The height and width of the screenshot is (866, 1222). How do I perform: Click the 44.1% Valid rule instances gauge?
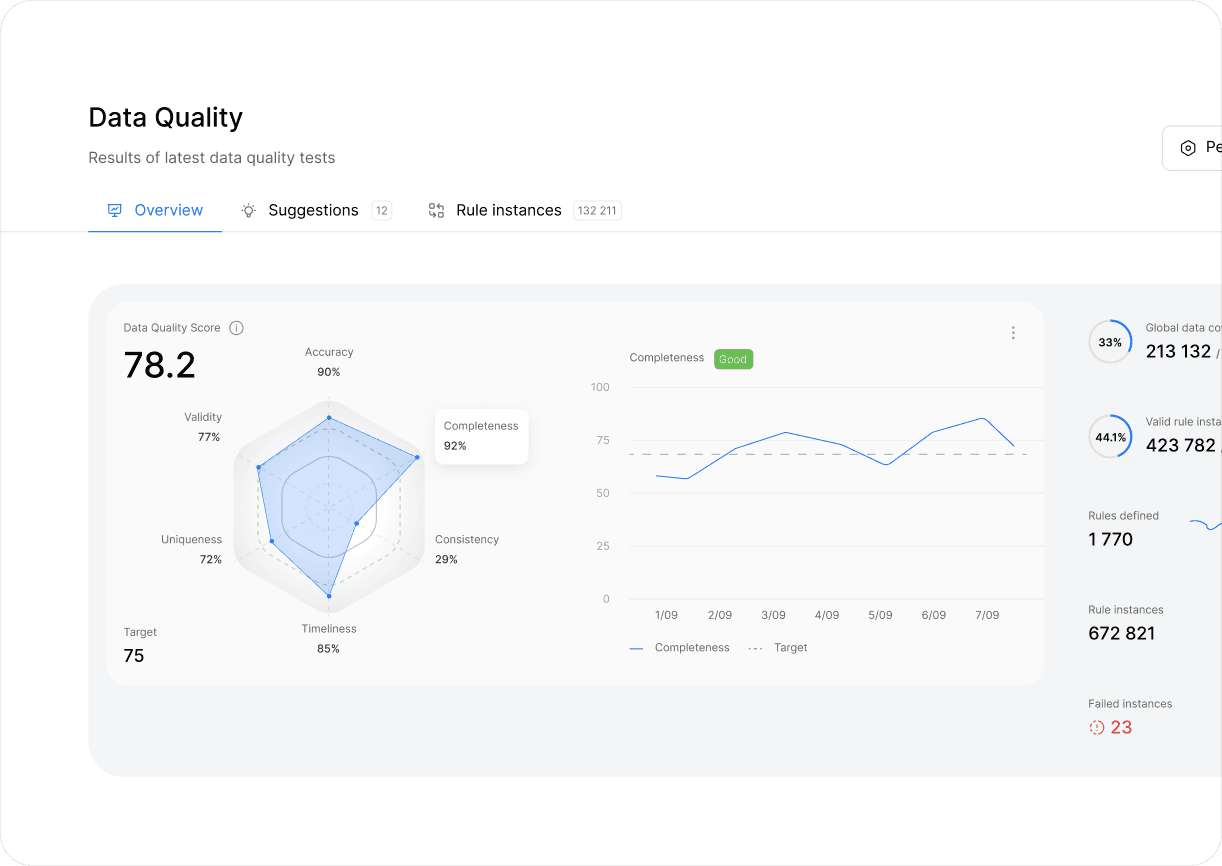1110,436
